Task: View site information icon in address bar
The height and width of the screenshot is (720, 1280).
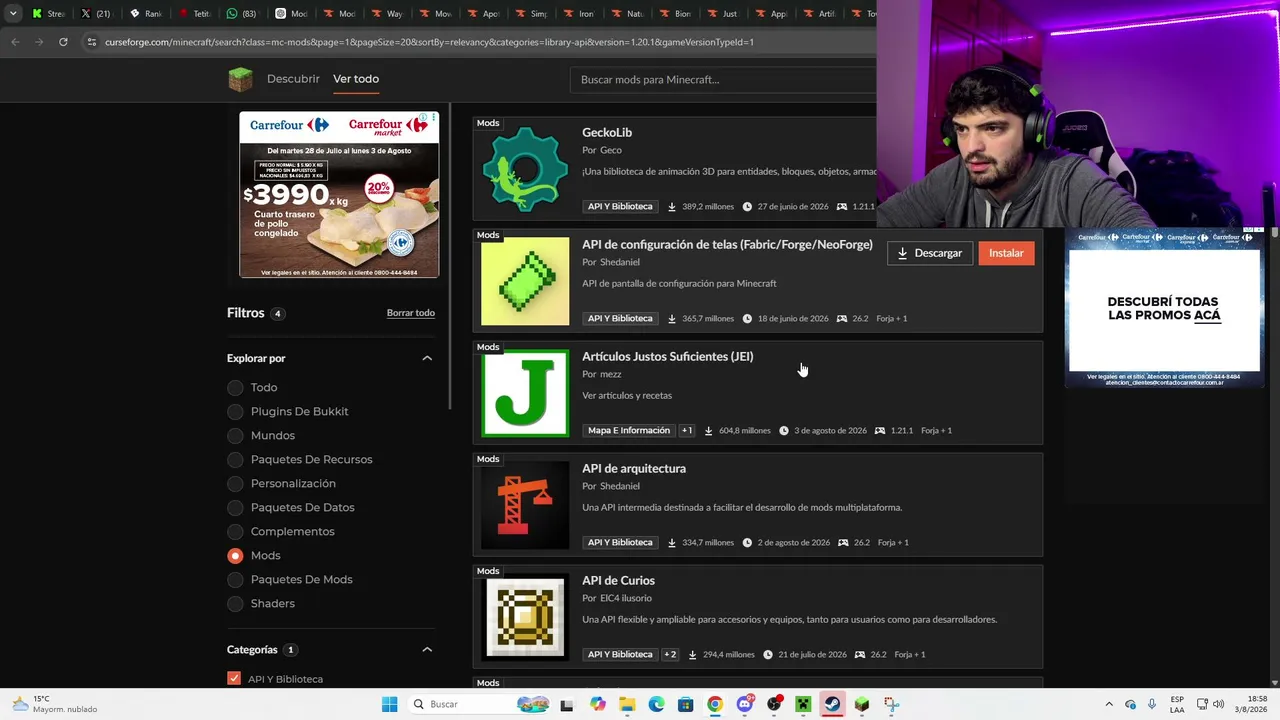Action: click(91, 42)
